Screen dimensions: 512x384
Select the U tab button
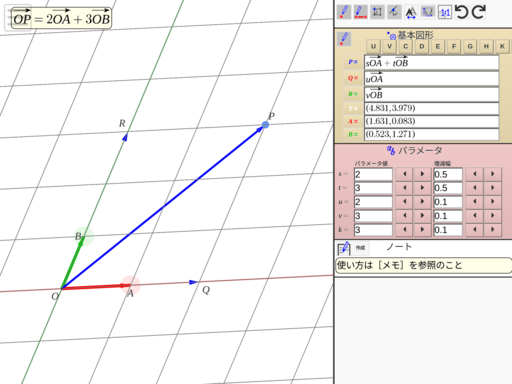coord(373,46)
